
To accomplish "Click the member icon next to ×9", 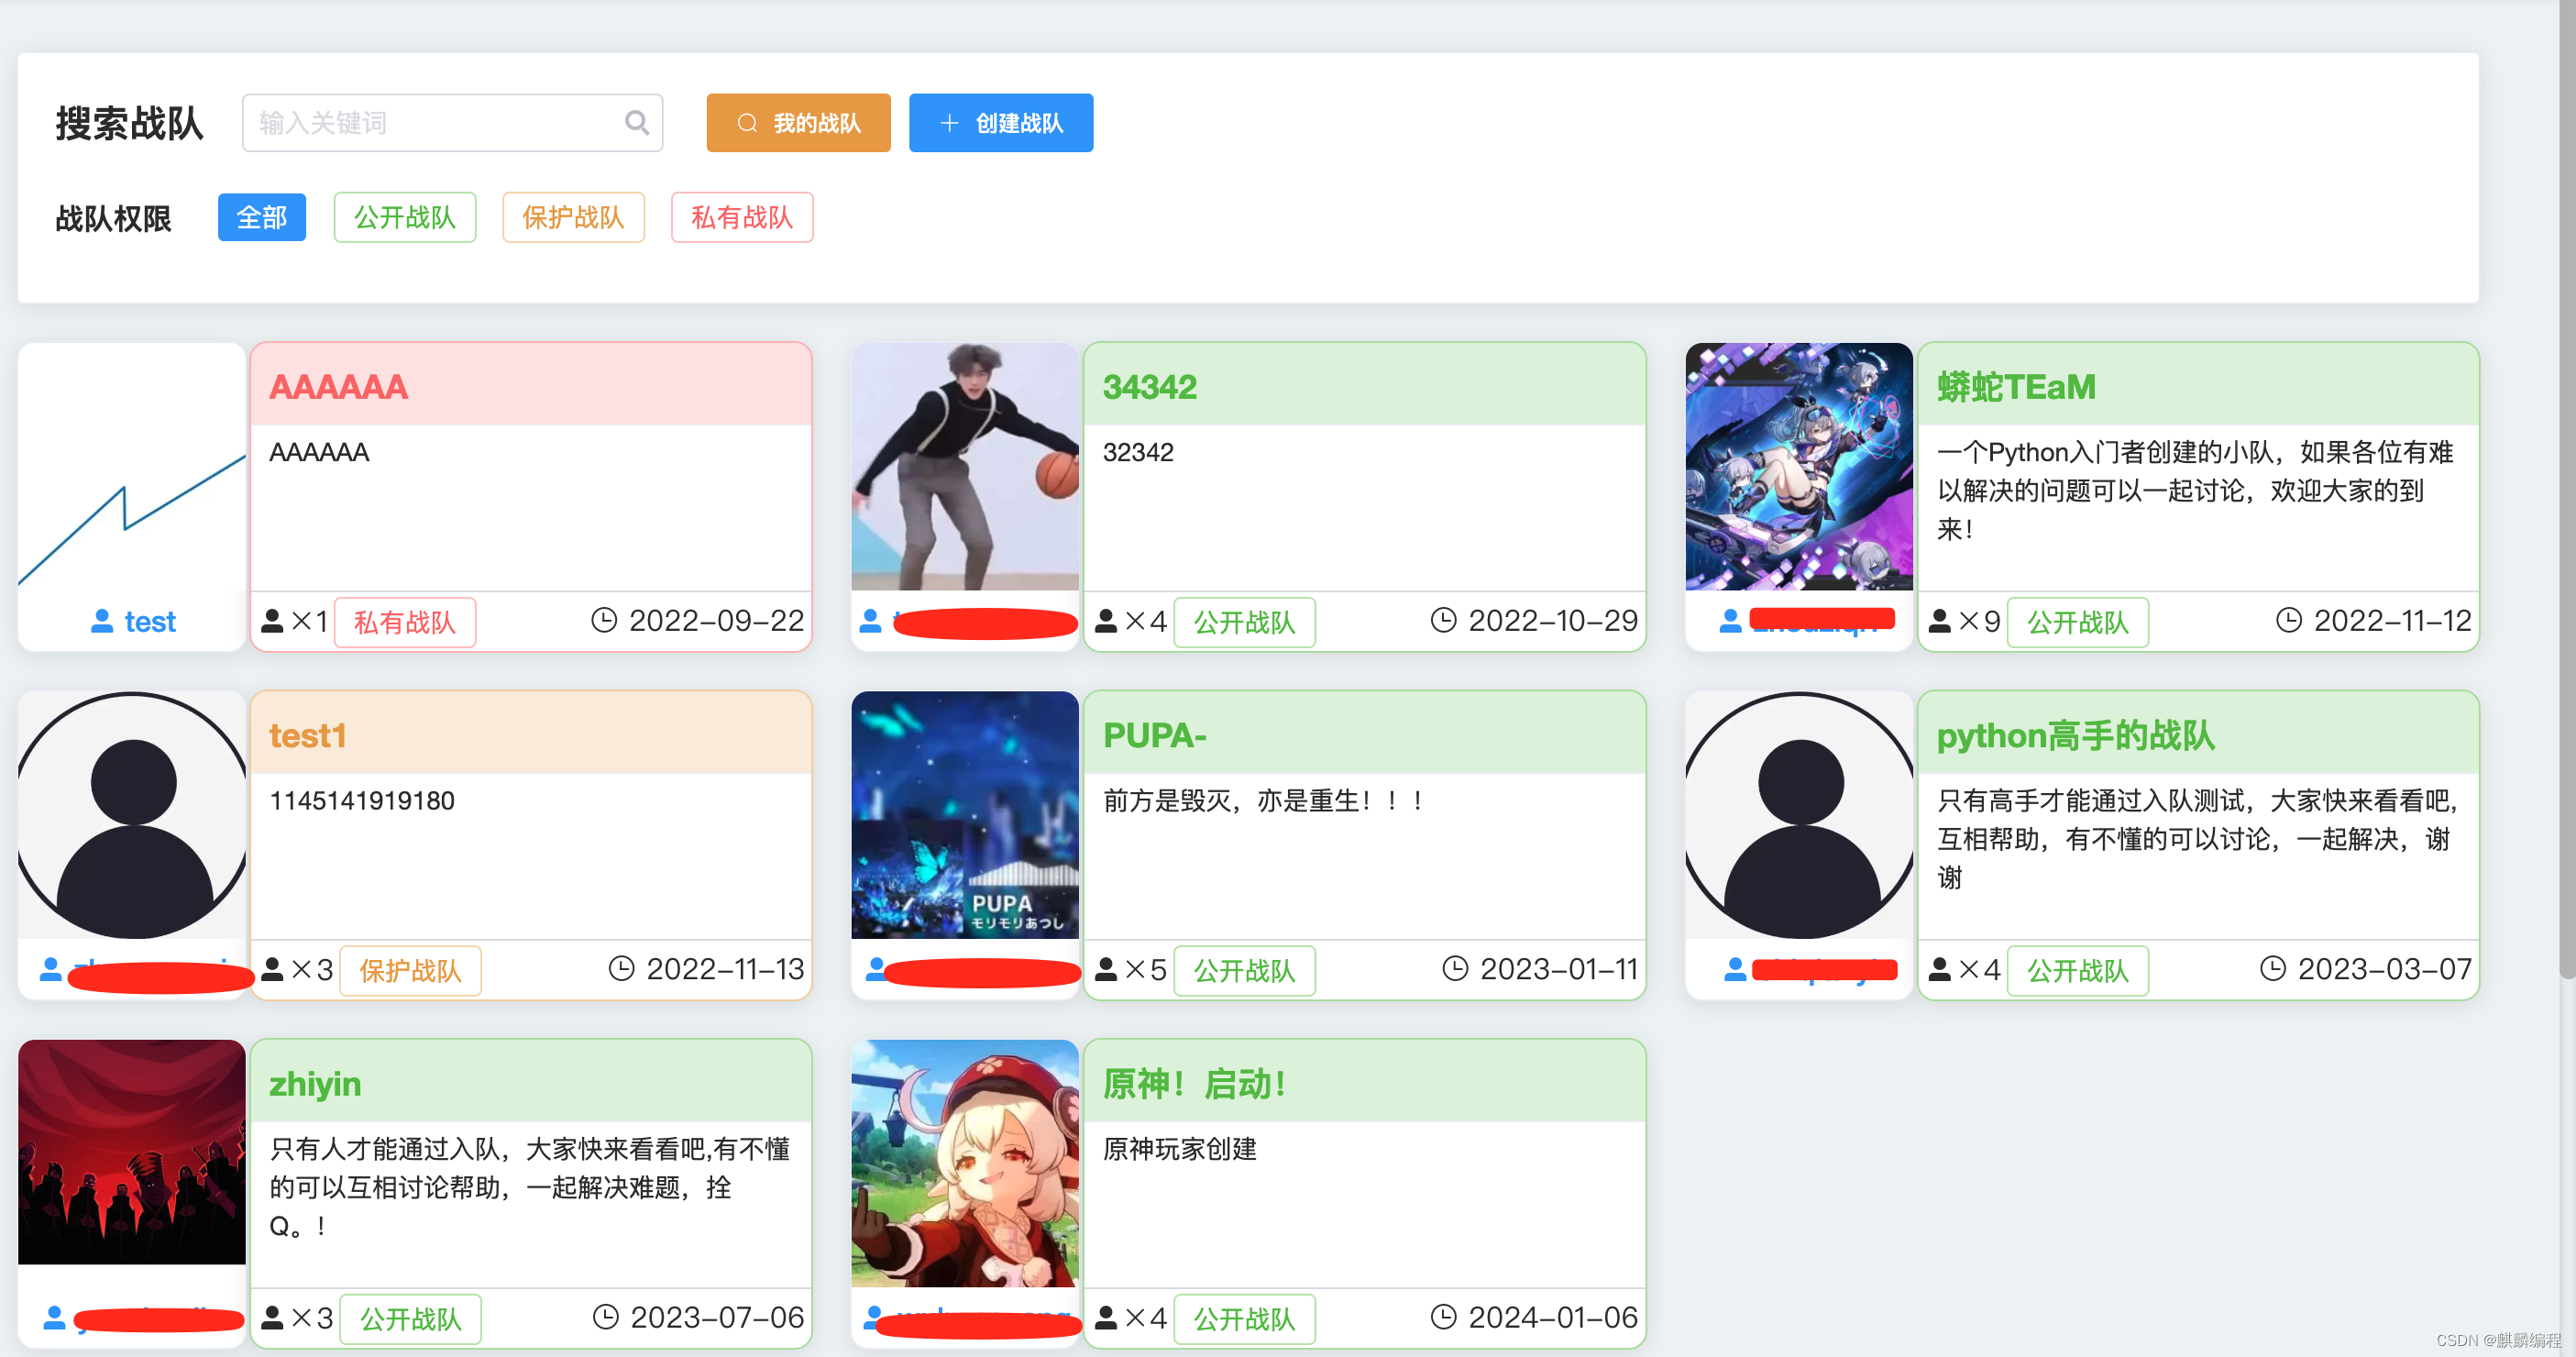I will click(x=1939, y=621).
